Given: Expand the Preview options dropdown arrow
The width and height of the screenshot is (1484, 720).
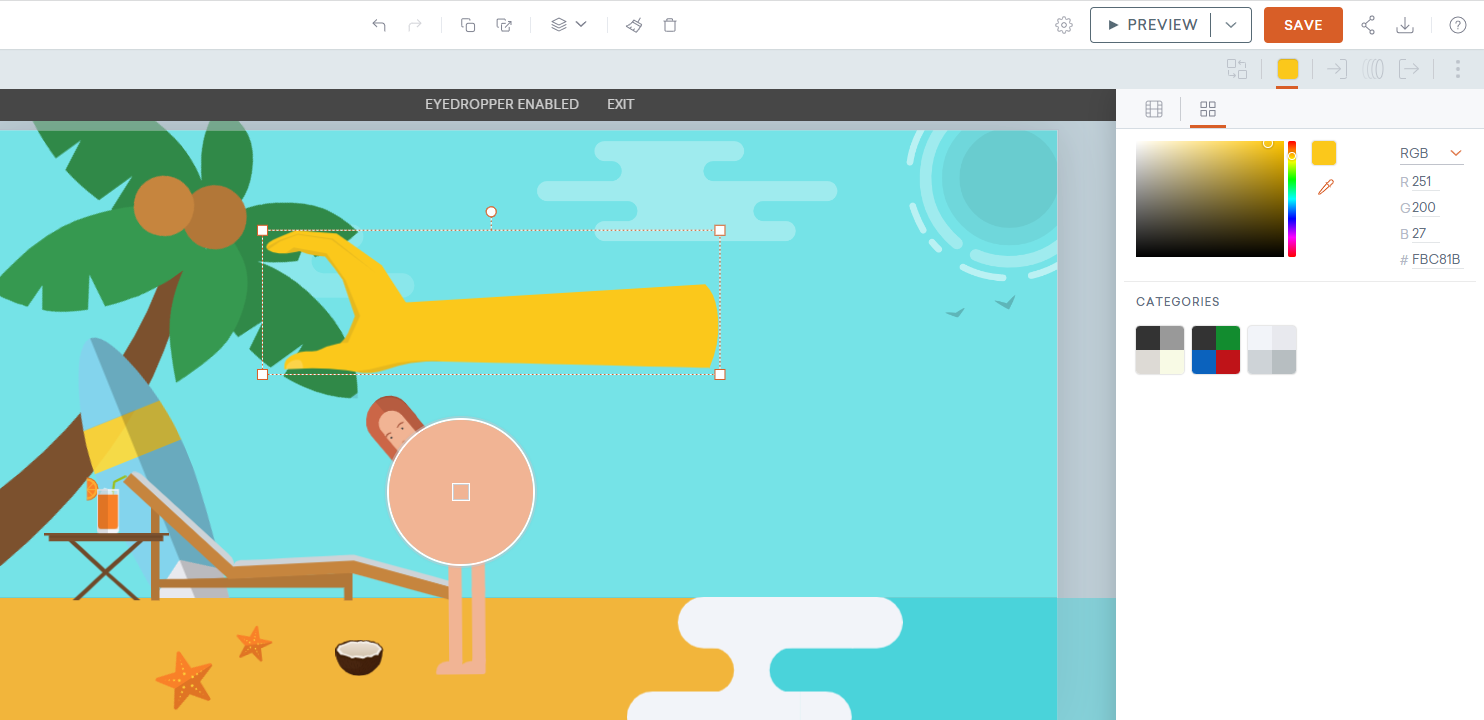Looking at the screenshot, I should coord(1231,25).
